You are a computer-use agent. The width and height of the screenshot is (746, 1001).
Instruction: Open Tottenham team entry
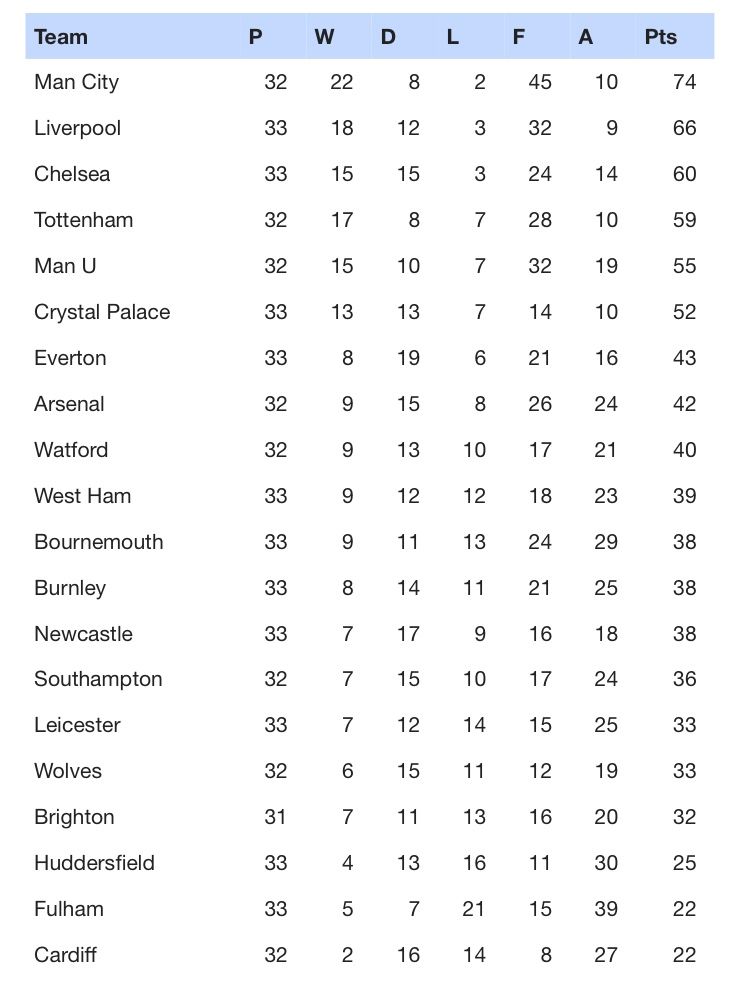point(83,220)
